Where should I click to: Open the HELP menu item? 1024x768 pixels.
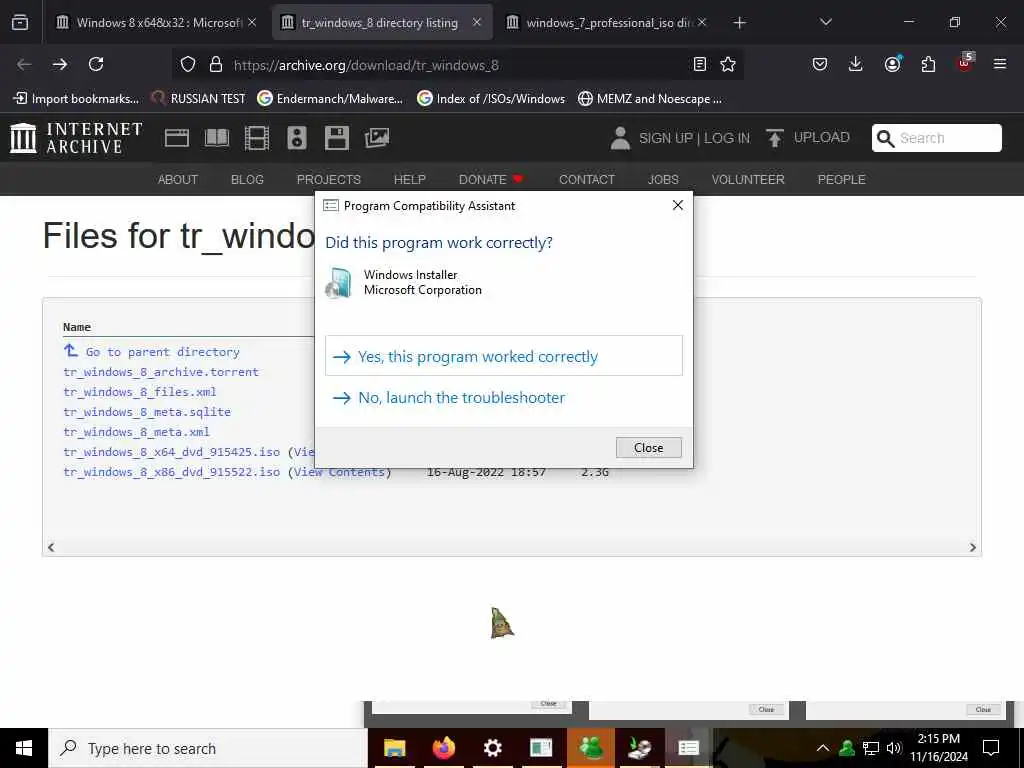tap(409, 180)
